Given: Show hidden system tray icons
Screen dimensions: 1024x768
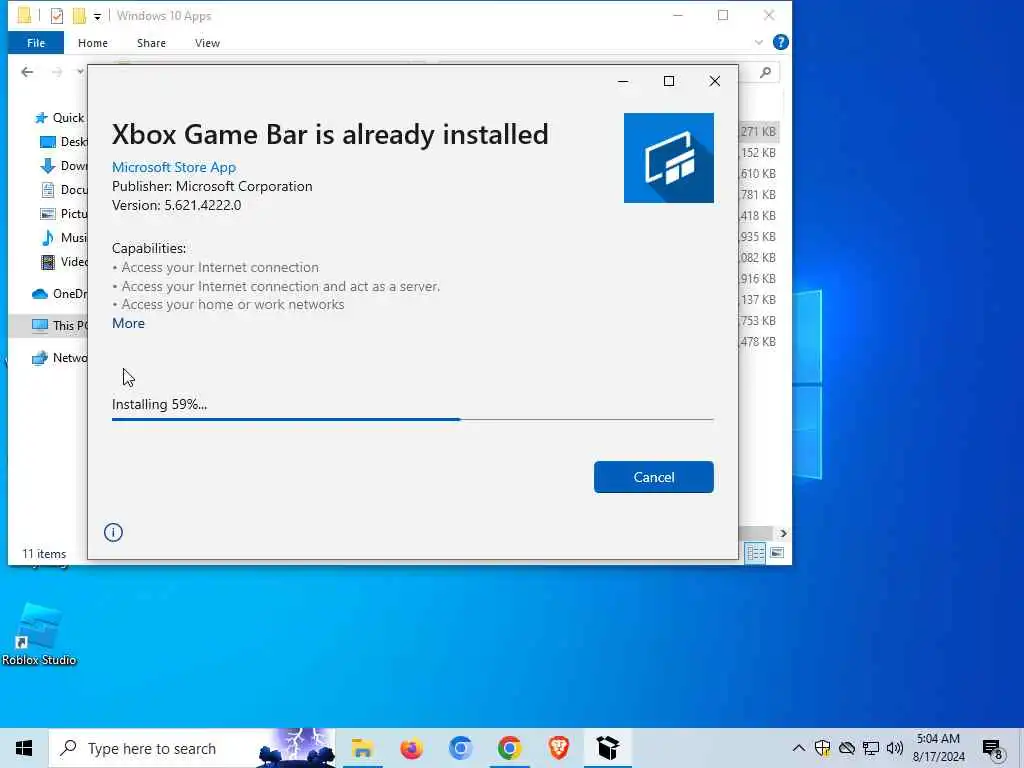Looking at the screenshot, I should pyautogui.click(x=798, y=748).
